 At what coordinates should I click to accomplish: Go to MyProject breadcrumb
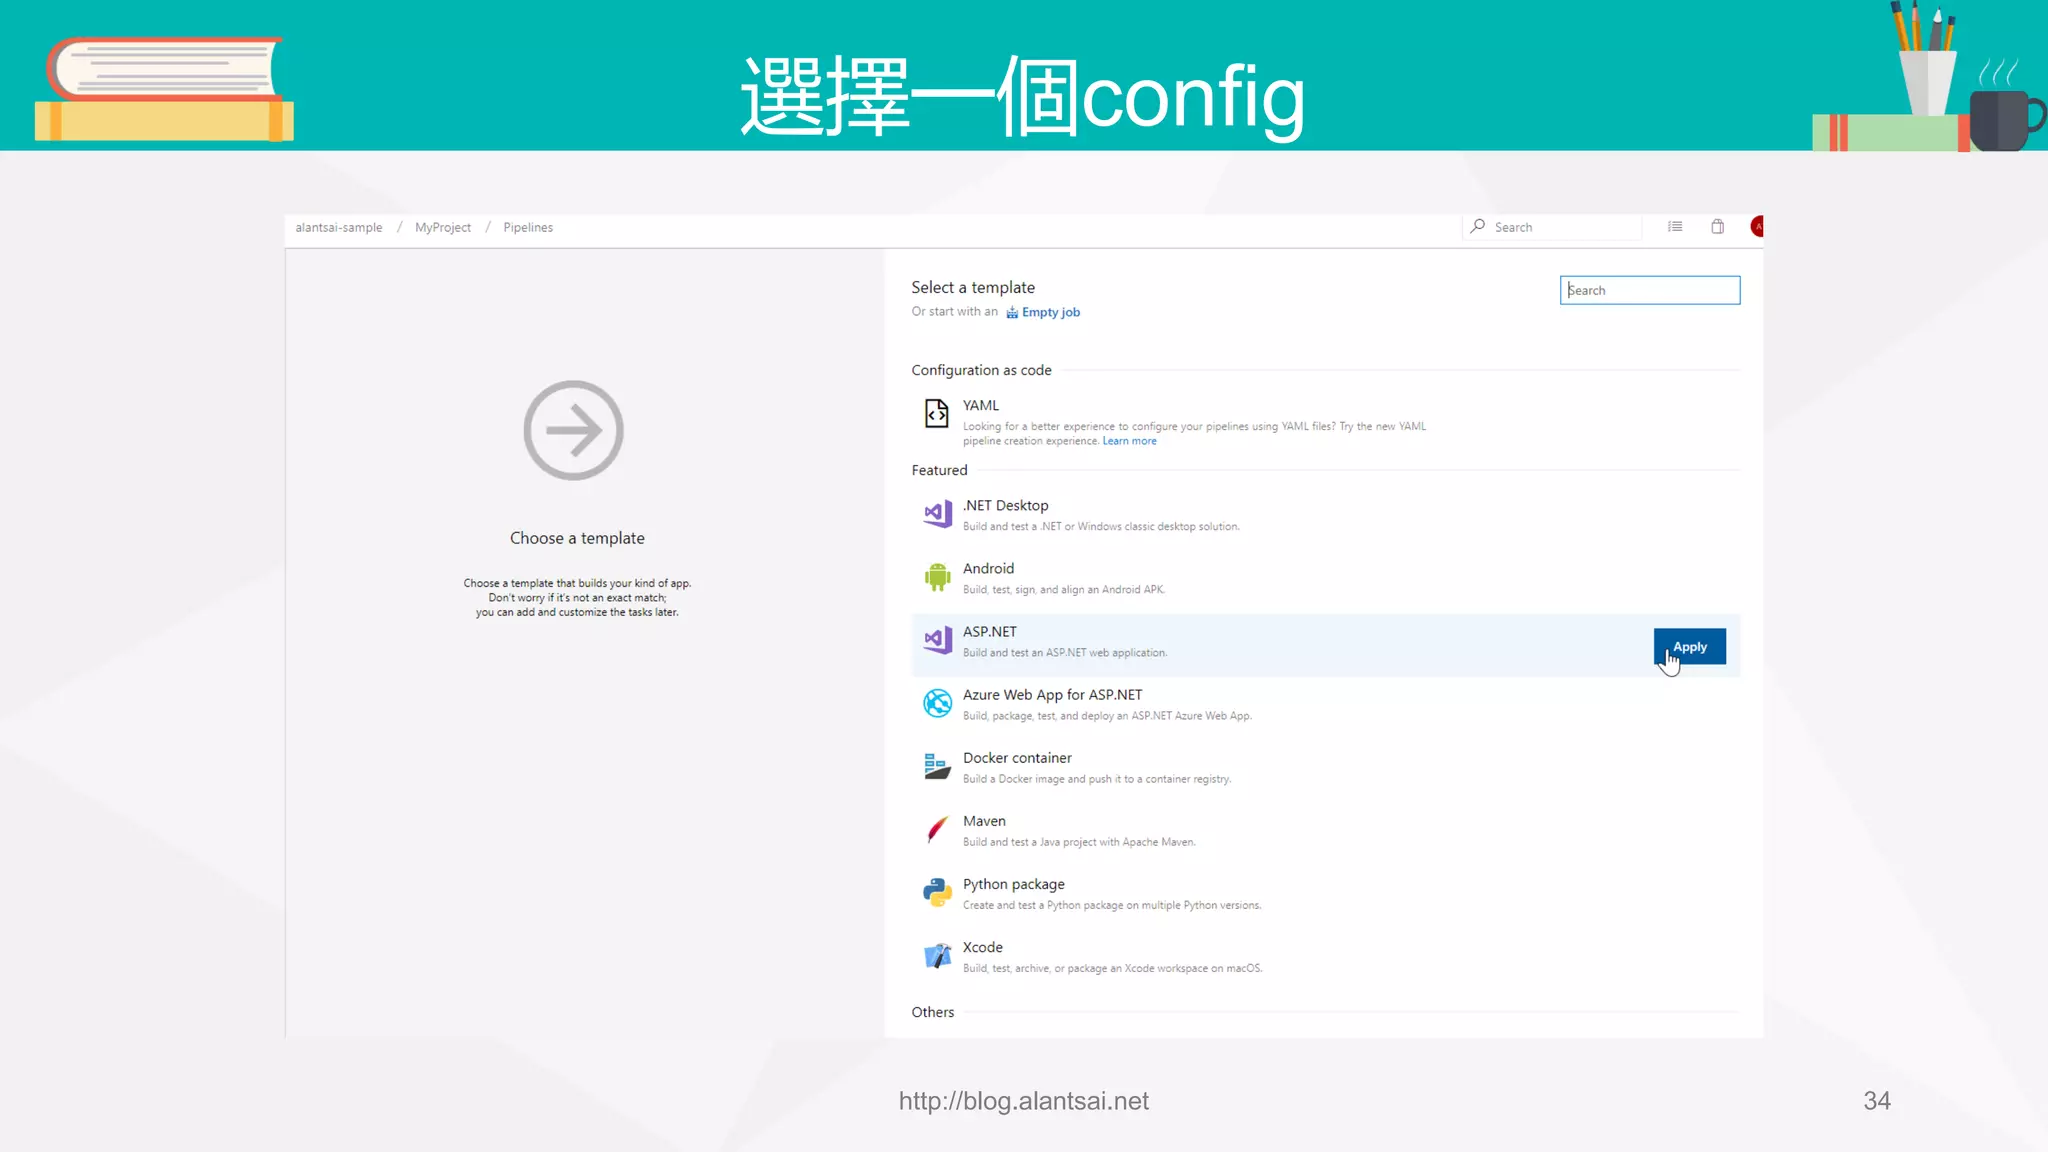click(x=443, y=227)
